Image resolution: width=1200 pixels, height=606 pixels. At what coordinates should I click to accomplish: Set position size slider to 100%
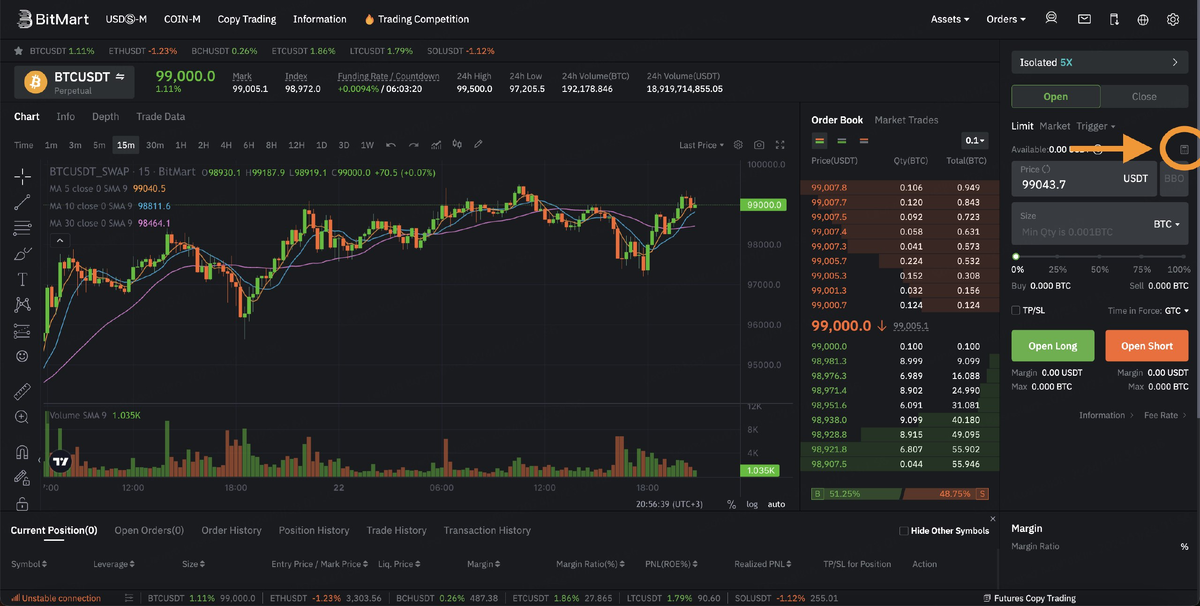(1186, 258)
